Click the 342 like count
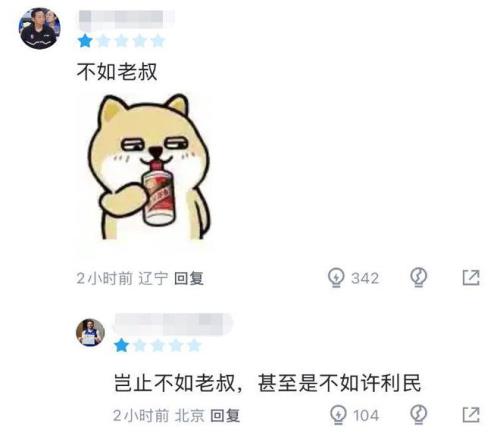This screenshot has width=500, height=440. point(365,278)
